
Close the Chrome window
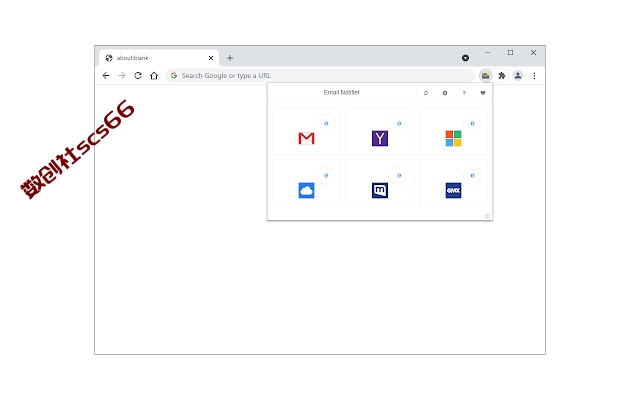pyautogui.click(x=533, y=53)
